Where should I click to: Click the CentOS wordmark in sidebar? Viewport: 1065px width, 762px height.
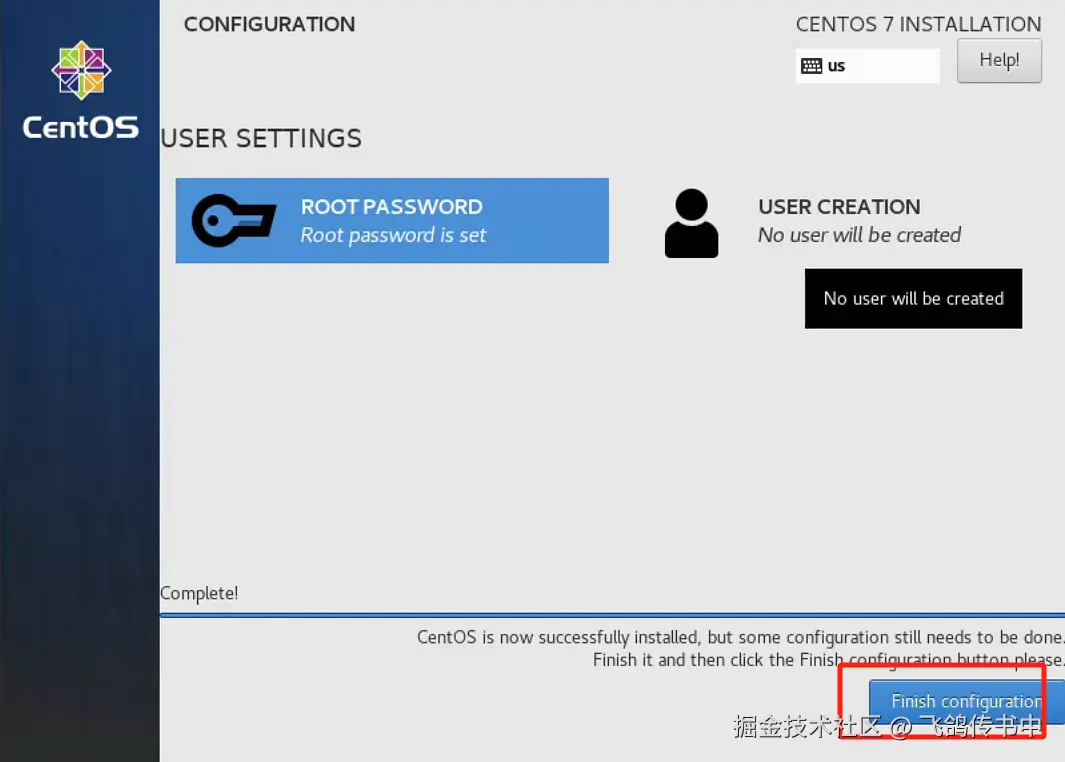81,127
